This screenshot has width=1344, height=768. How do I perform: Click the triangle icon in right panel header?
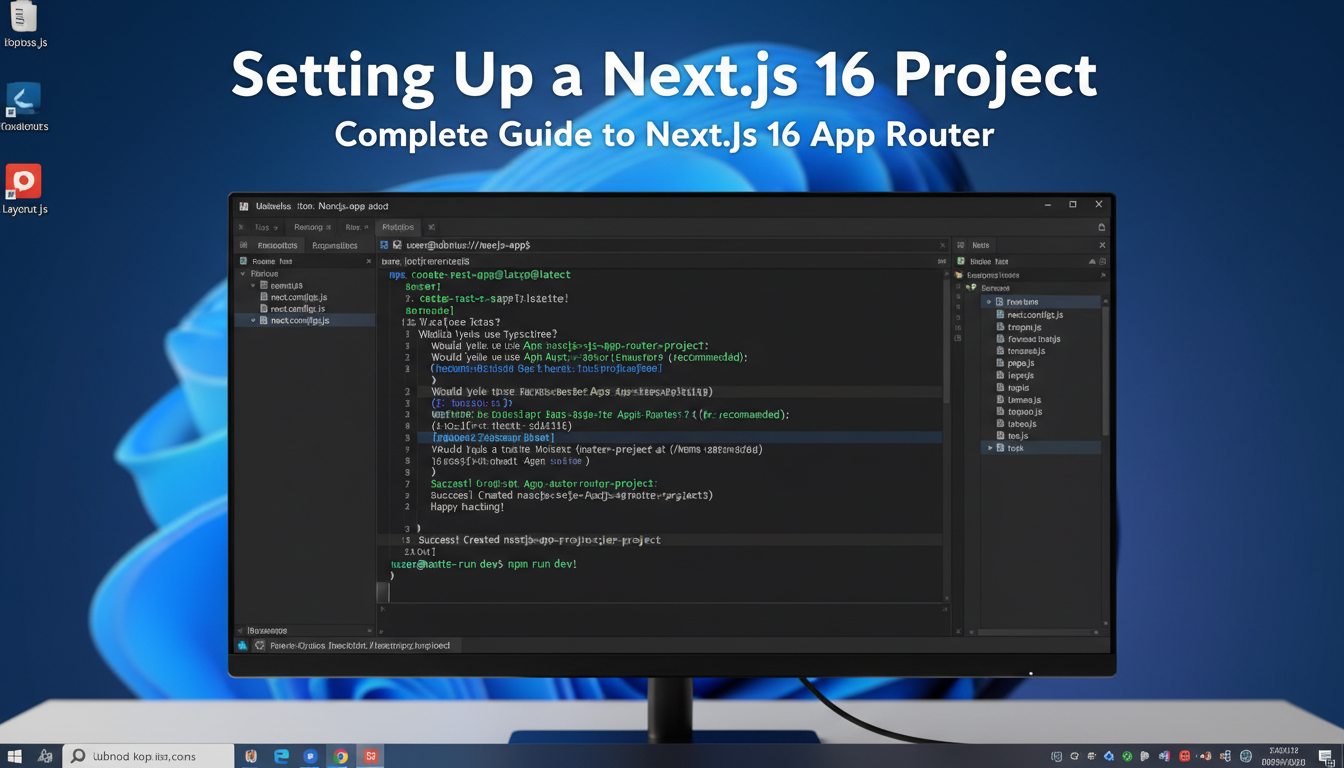pos(1091,261)
